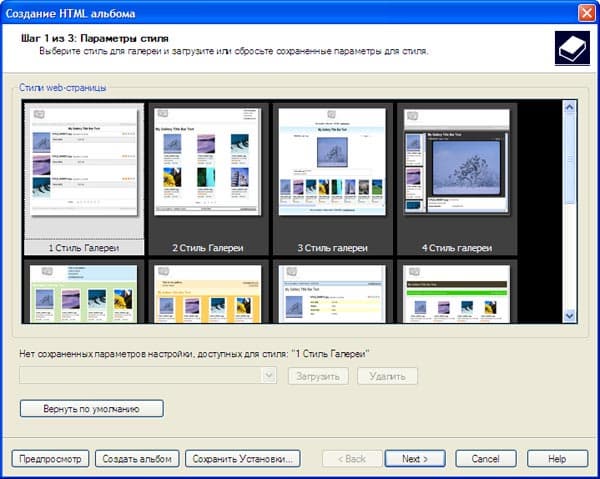Click the scroll up arrow of the styles list

coord(569,107)
